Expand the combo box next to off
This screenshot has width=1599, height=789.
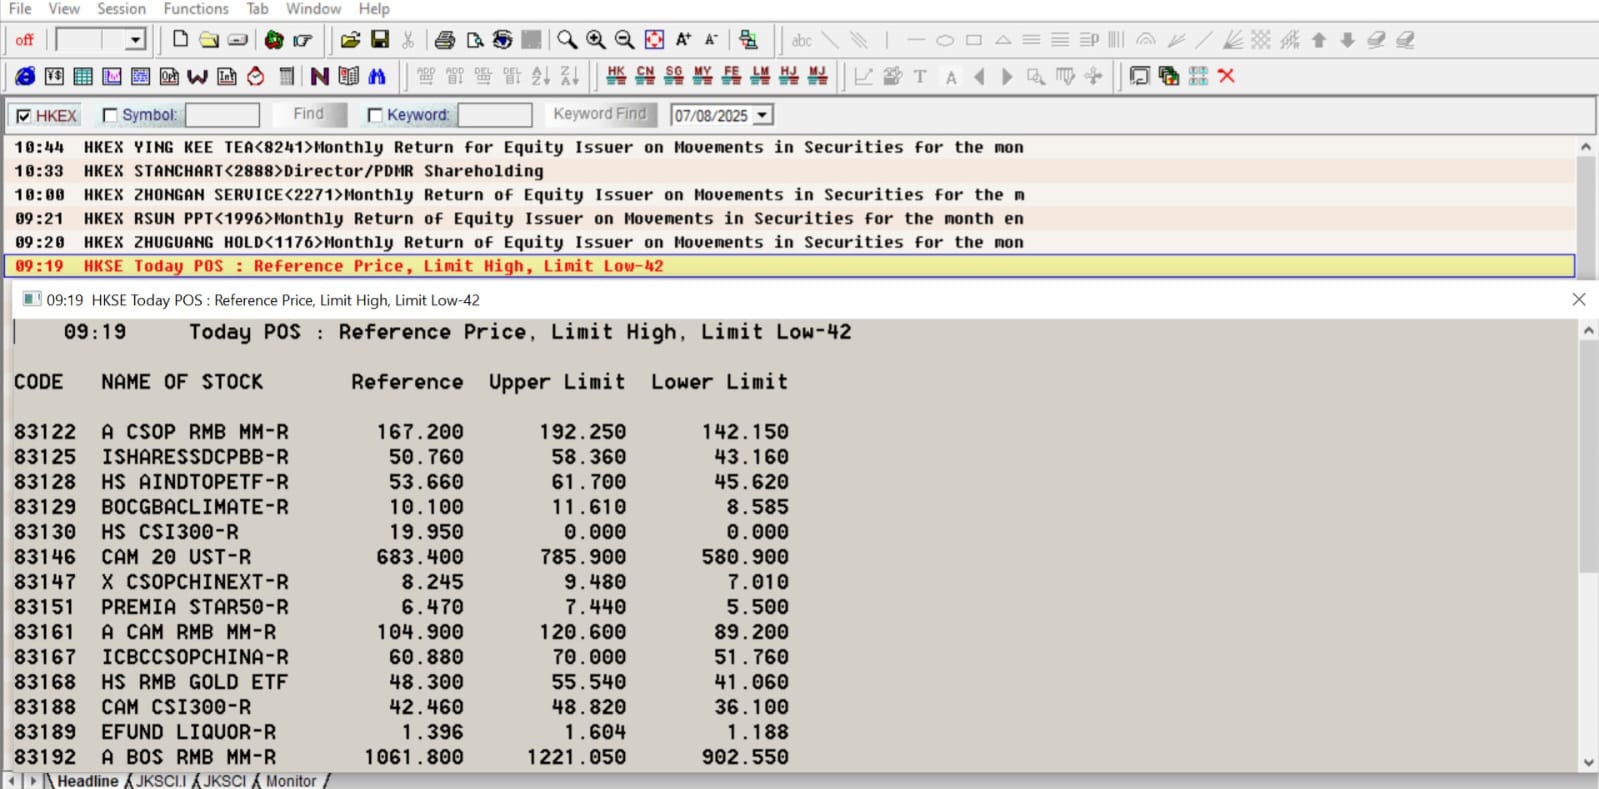136,40
